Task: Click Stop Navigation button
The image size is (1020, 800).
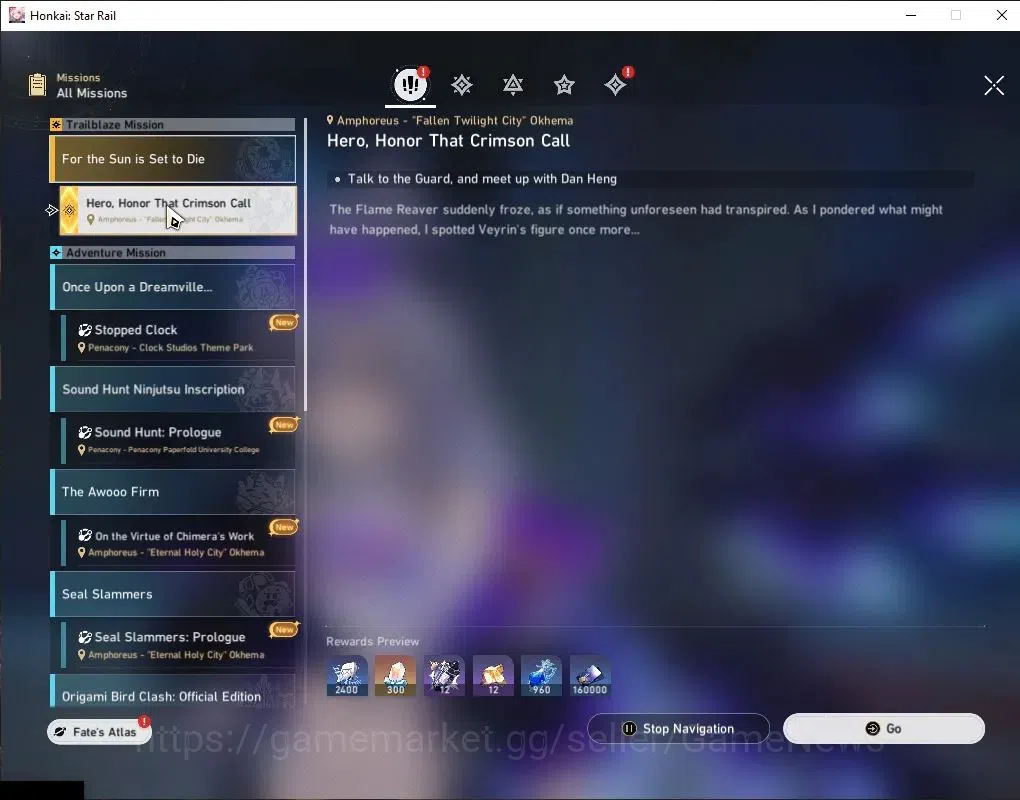Action: click(x=678, y=728)
